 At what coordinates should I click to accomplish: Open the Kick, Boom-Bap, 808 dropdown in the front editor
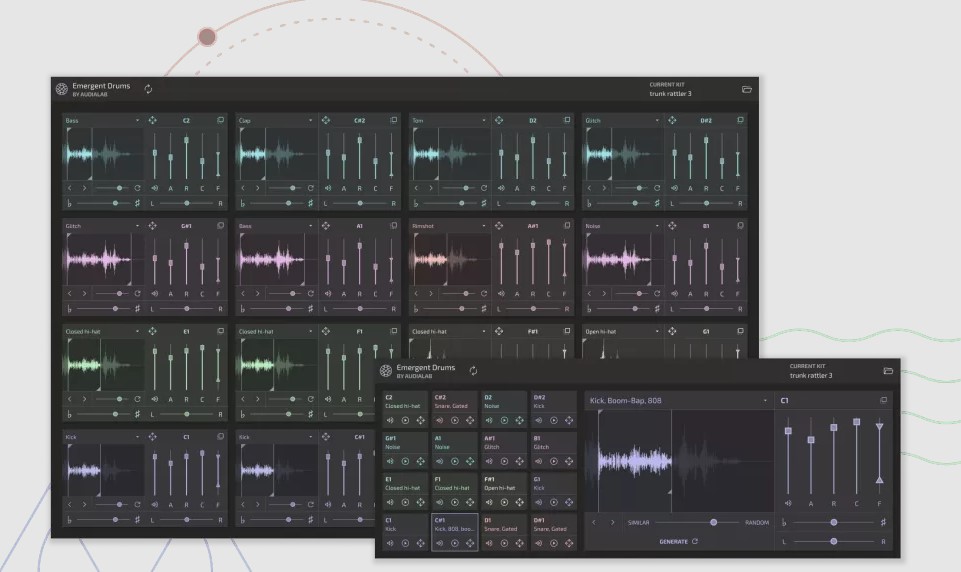click(x=678, y=400)
